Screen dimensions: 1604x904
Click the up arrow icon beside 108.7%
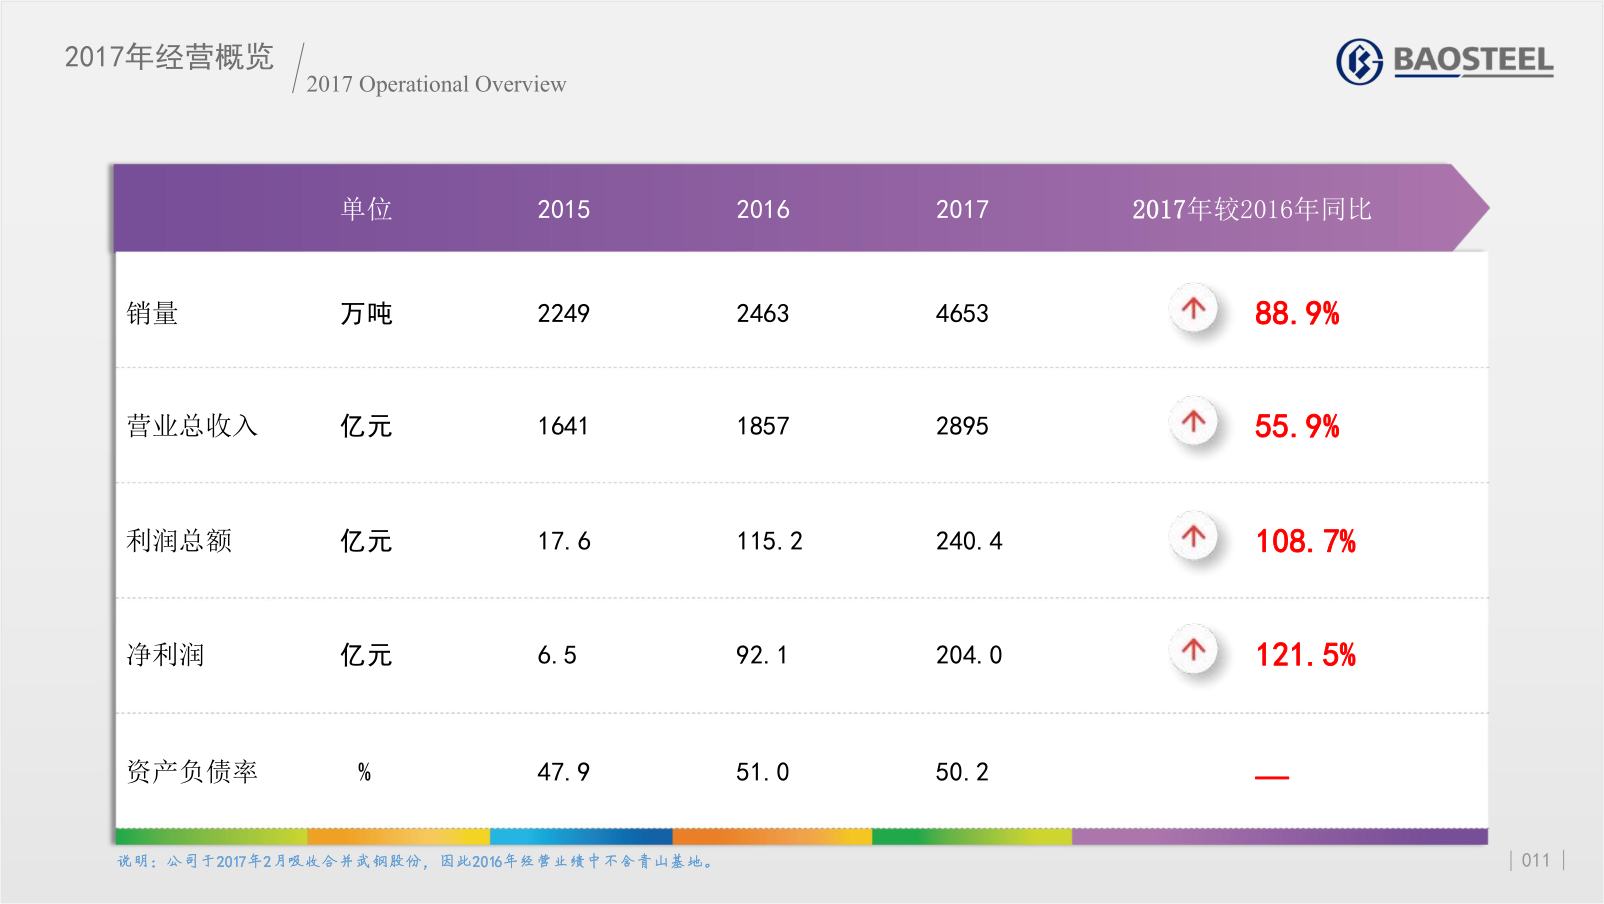1193,537
